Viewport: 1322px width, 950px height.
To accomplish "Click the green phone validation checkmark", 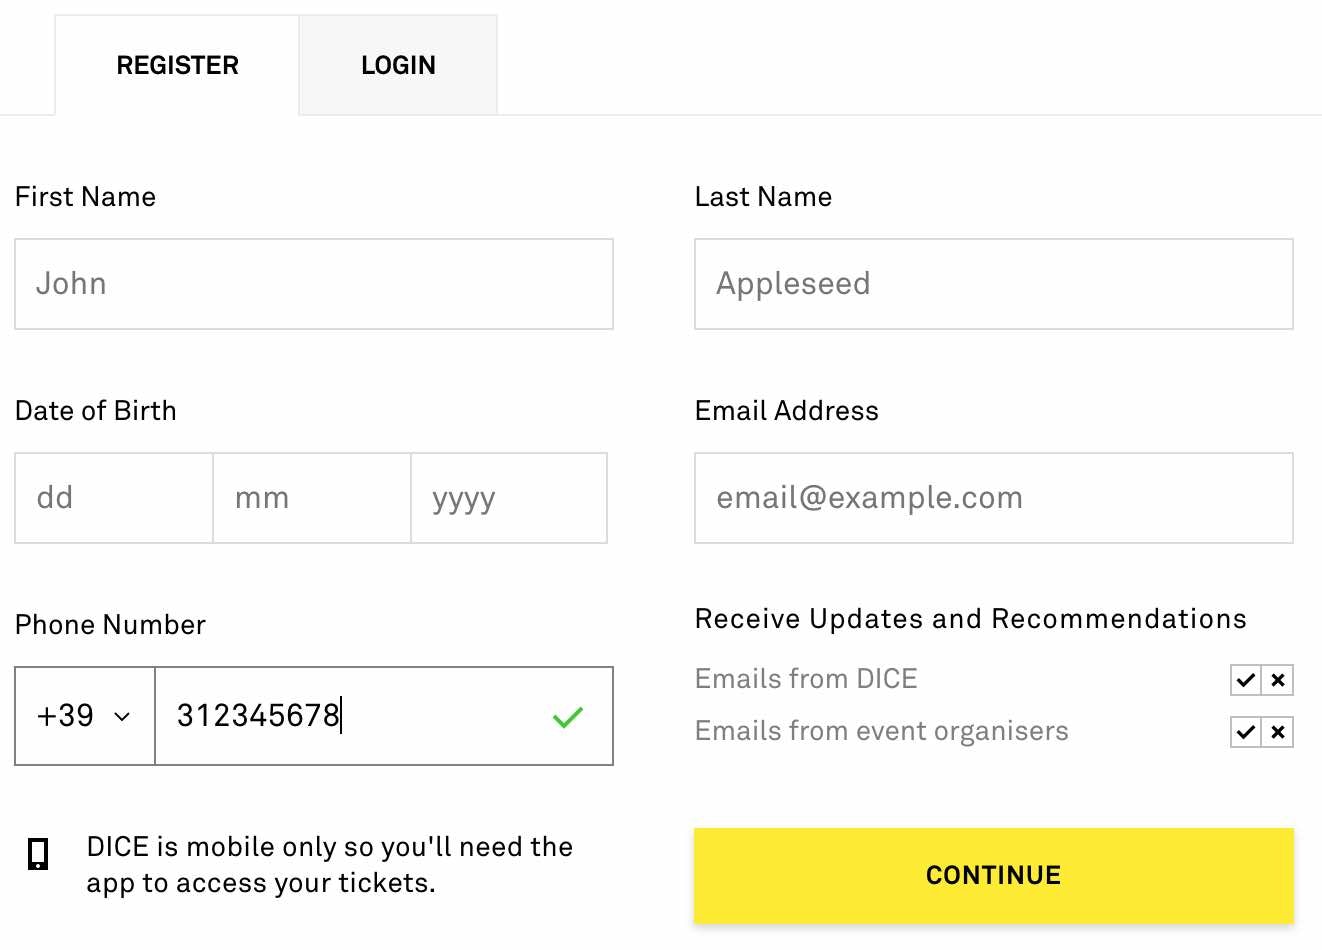I will click(567, 717).
